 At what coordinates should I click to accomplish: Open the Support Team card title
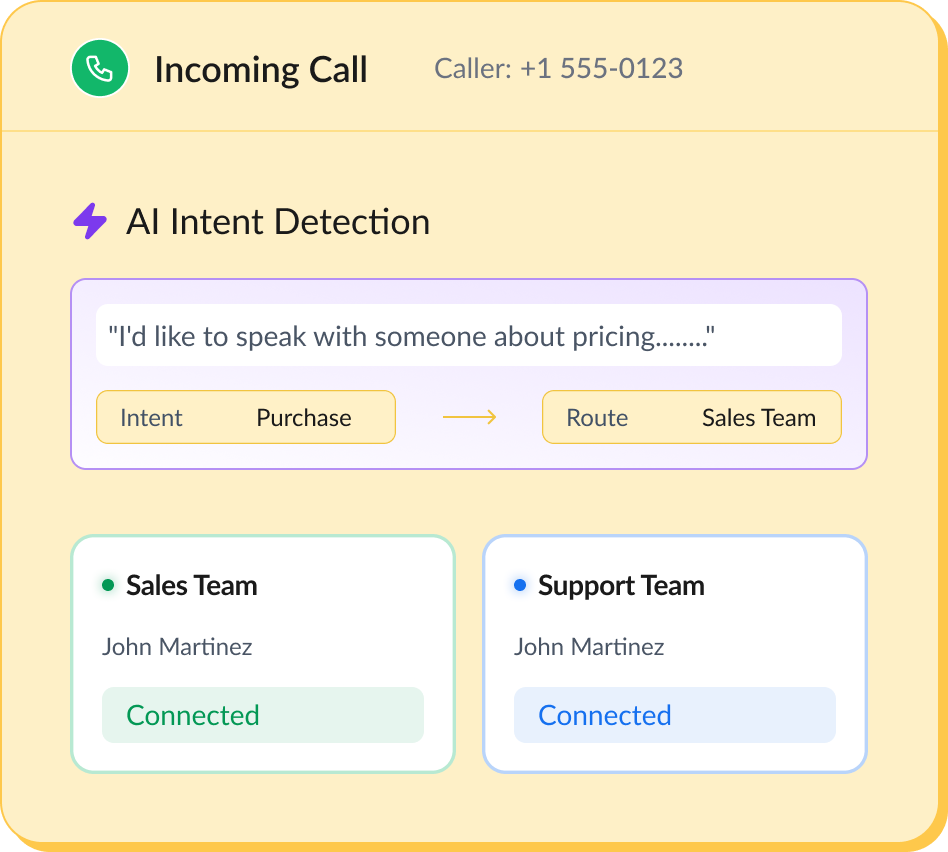[x=621, y=586]
